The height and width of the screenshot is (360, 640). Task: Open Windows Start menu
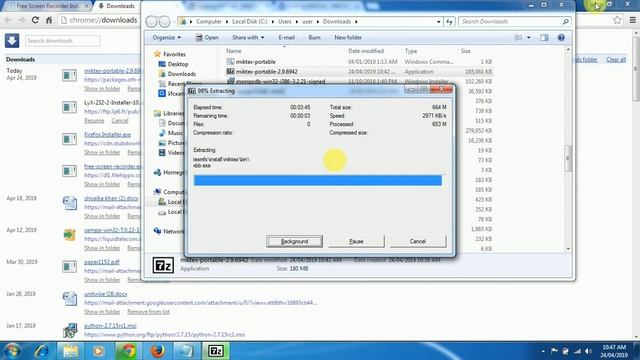(12, 351)
